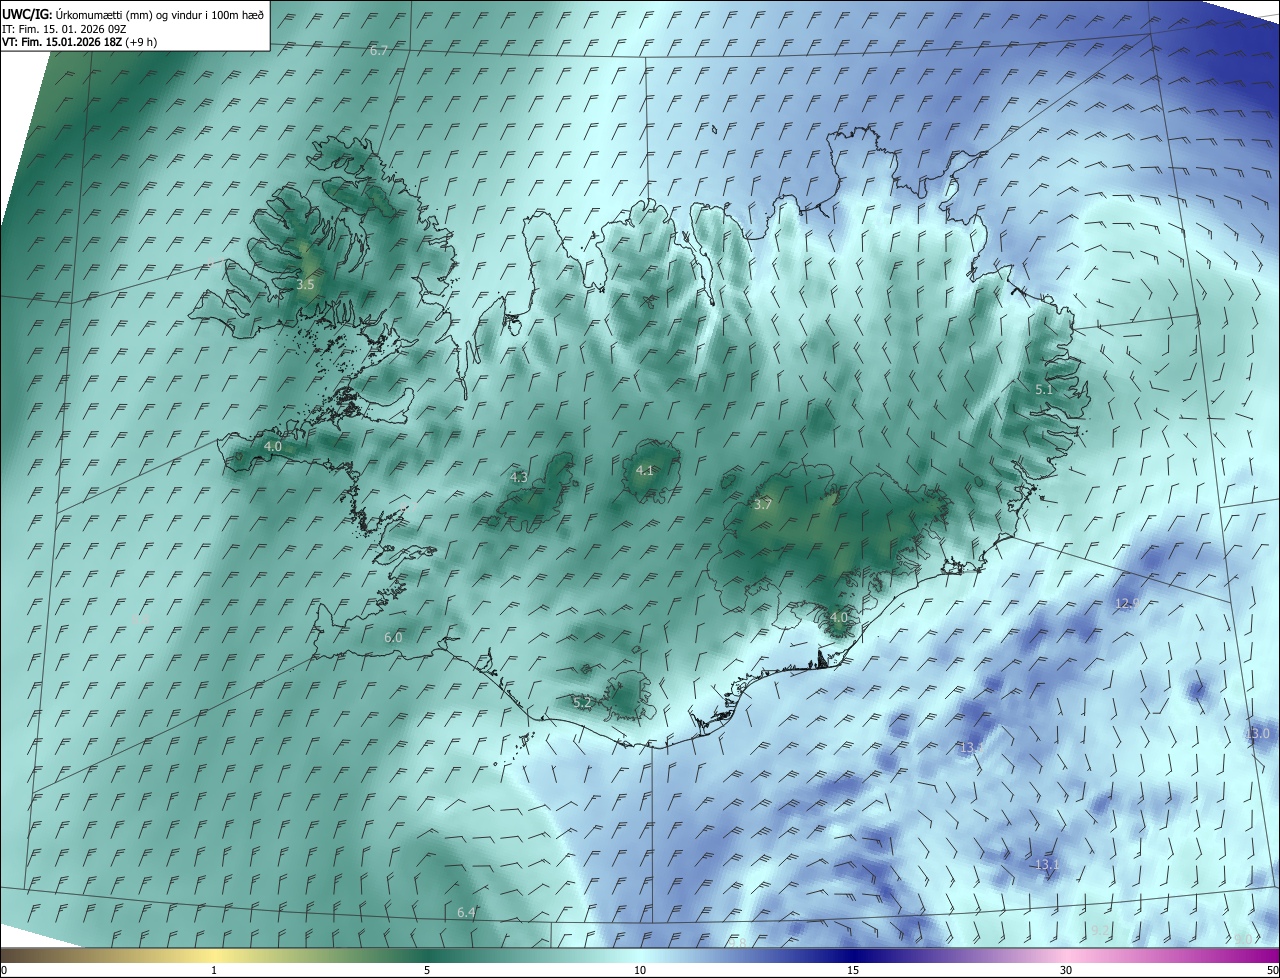
Task: Click the valid time line 'VT: Fim. 15.01.2026 18Z (+9 h)'
Action: pyautogui.click(x=79, y=42)
